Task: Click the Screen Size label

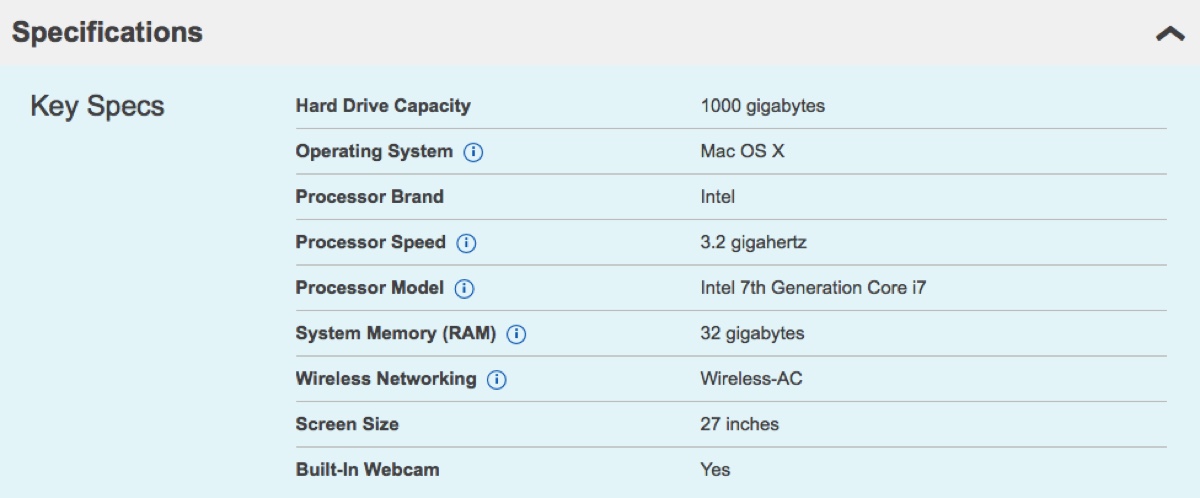Action: tap(347, 424)
